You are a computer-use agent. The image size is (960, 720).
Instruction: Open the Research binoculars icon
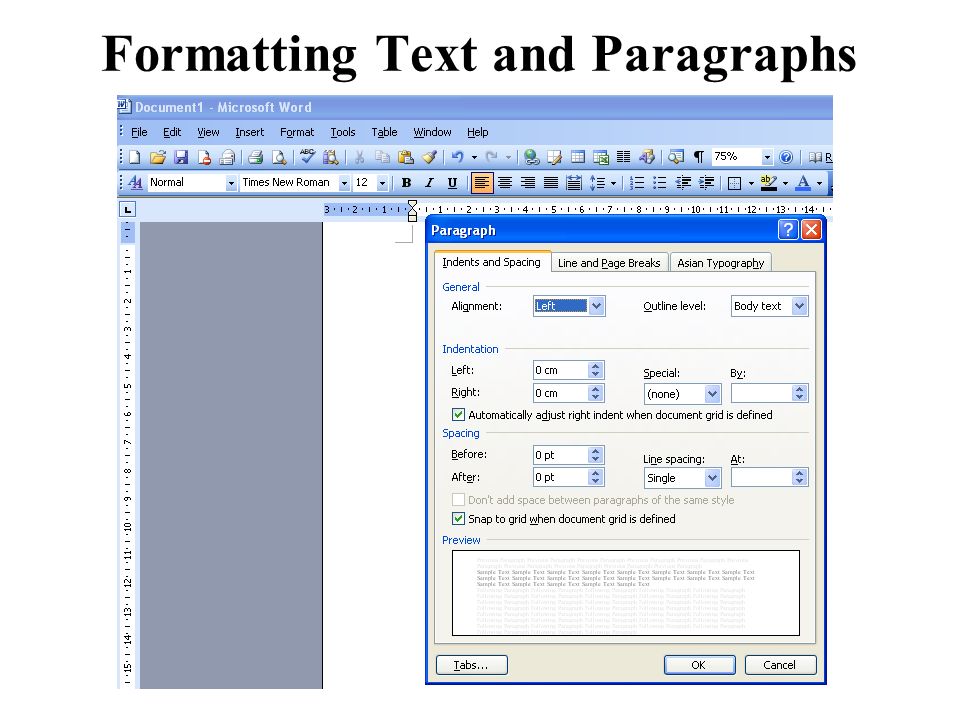click(x=331, y=157)
